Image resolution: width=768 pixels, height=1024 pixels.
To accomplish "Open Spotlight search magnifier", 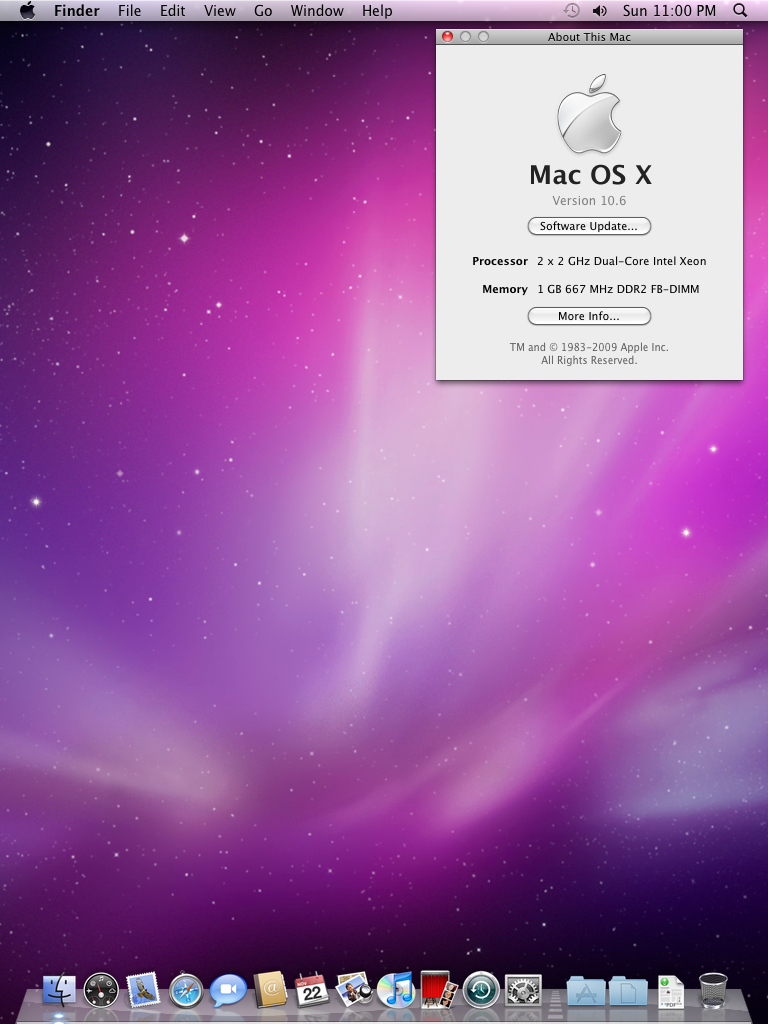I will pyautogui.click(x=740, y=10).
